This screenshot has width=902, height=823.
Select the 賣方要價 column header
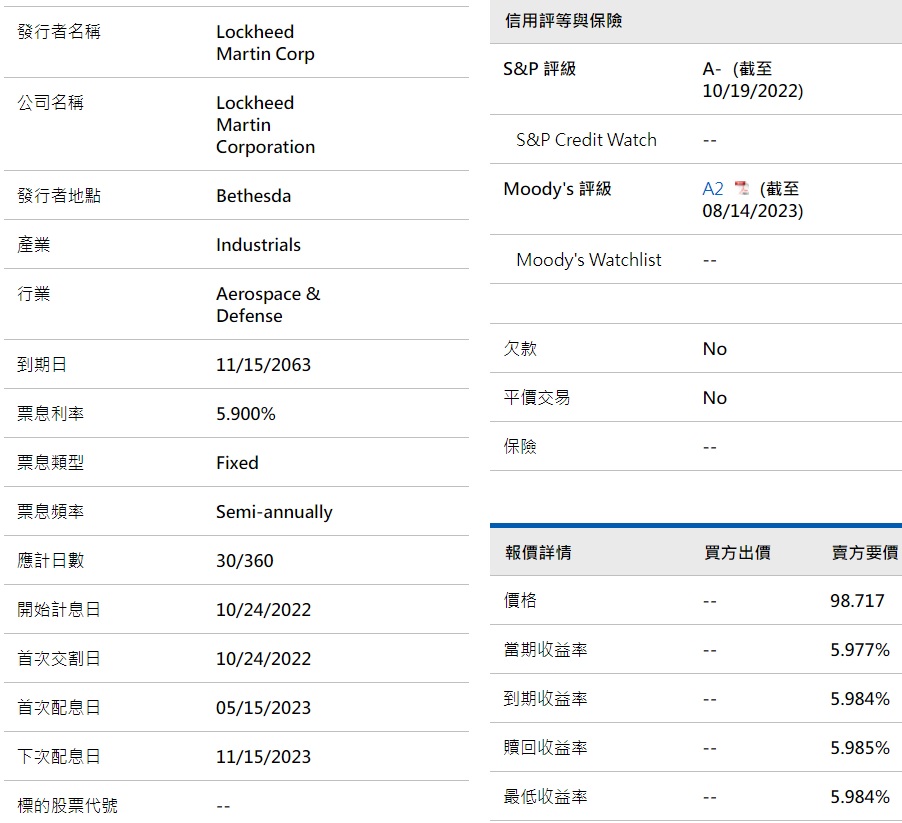[864, 552]
